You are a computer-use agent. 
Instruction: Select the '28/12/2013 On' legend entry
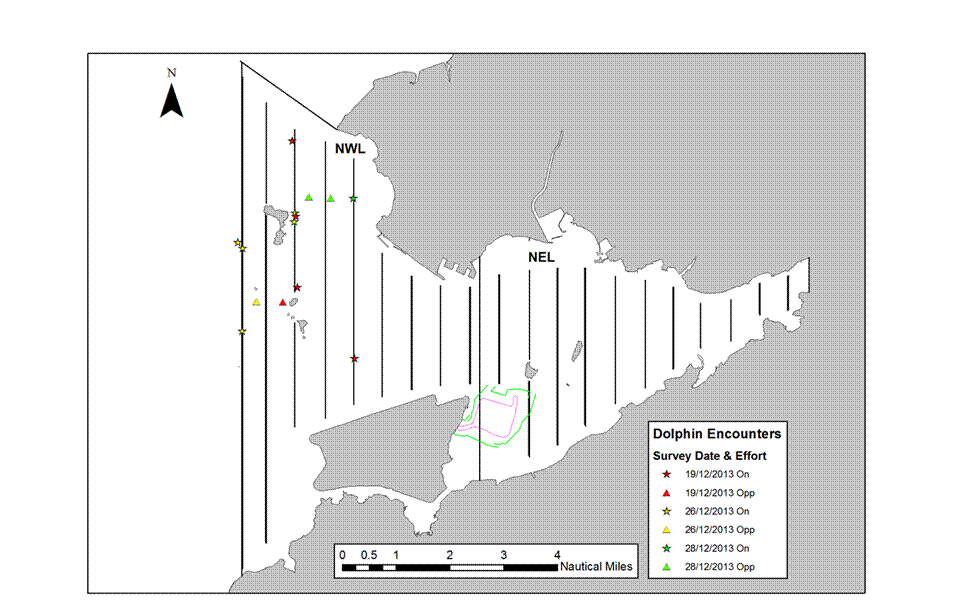point(717,548)
